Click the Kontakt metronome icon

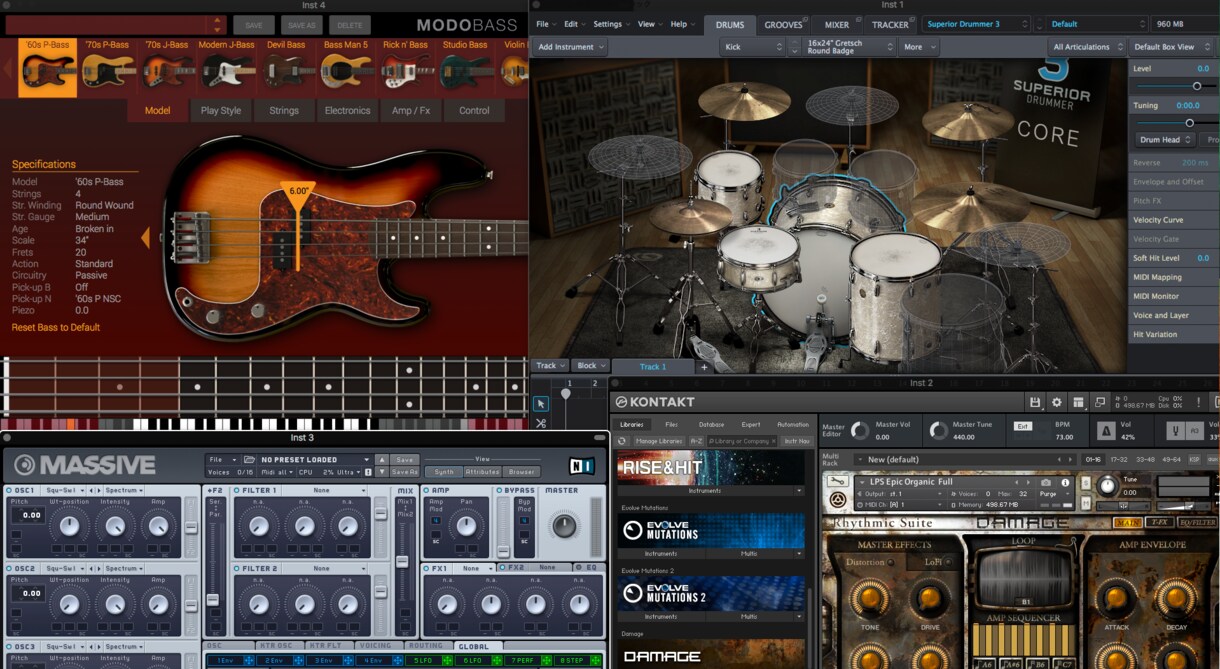pos(1106,431)
